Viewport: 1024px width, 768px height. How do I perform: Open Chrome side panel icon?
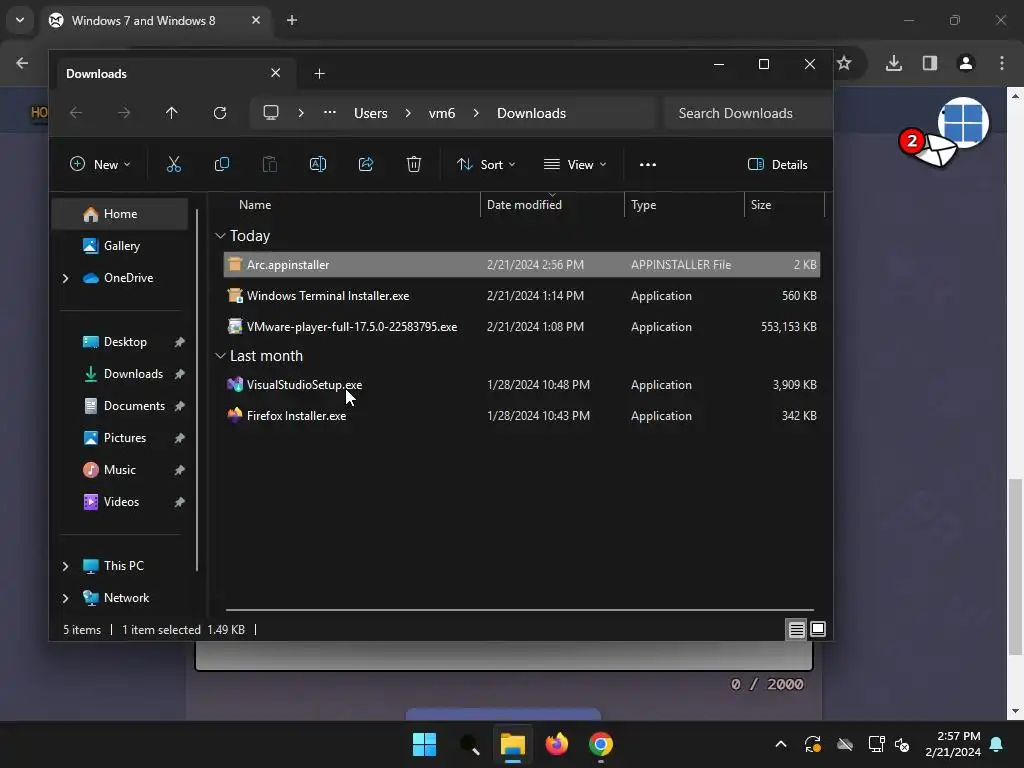(x=930, y=63)
